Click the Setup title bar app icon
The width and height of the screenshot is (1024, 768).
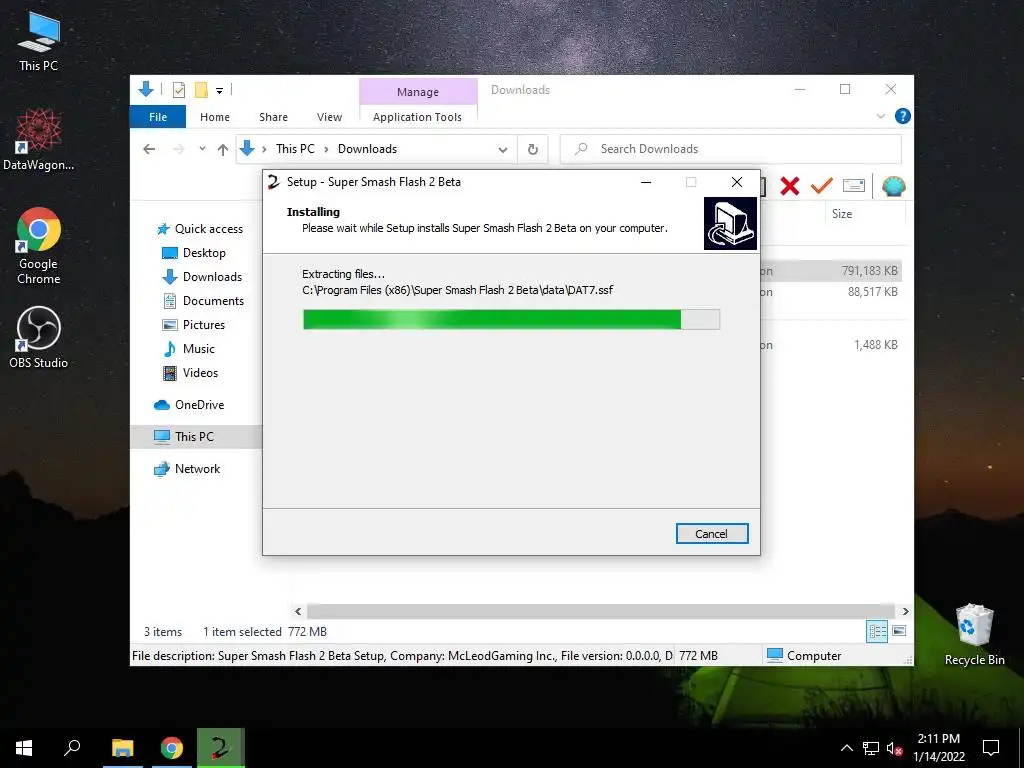[274, 182]
